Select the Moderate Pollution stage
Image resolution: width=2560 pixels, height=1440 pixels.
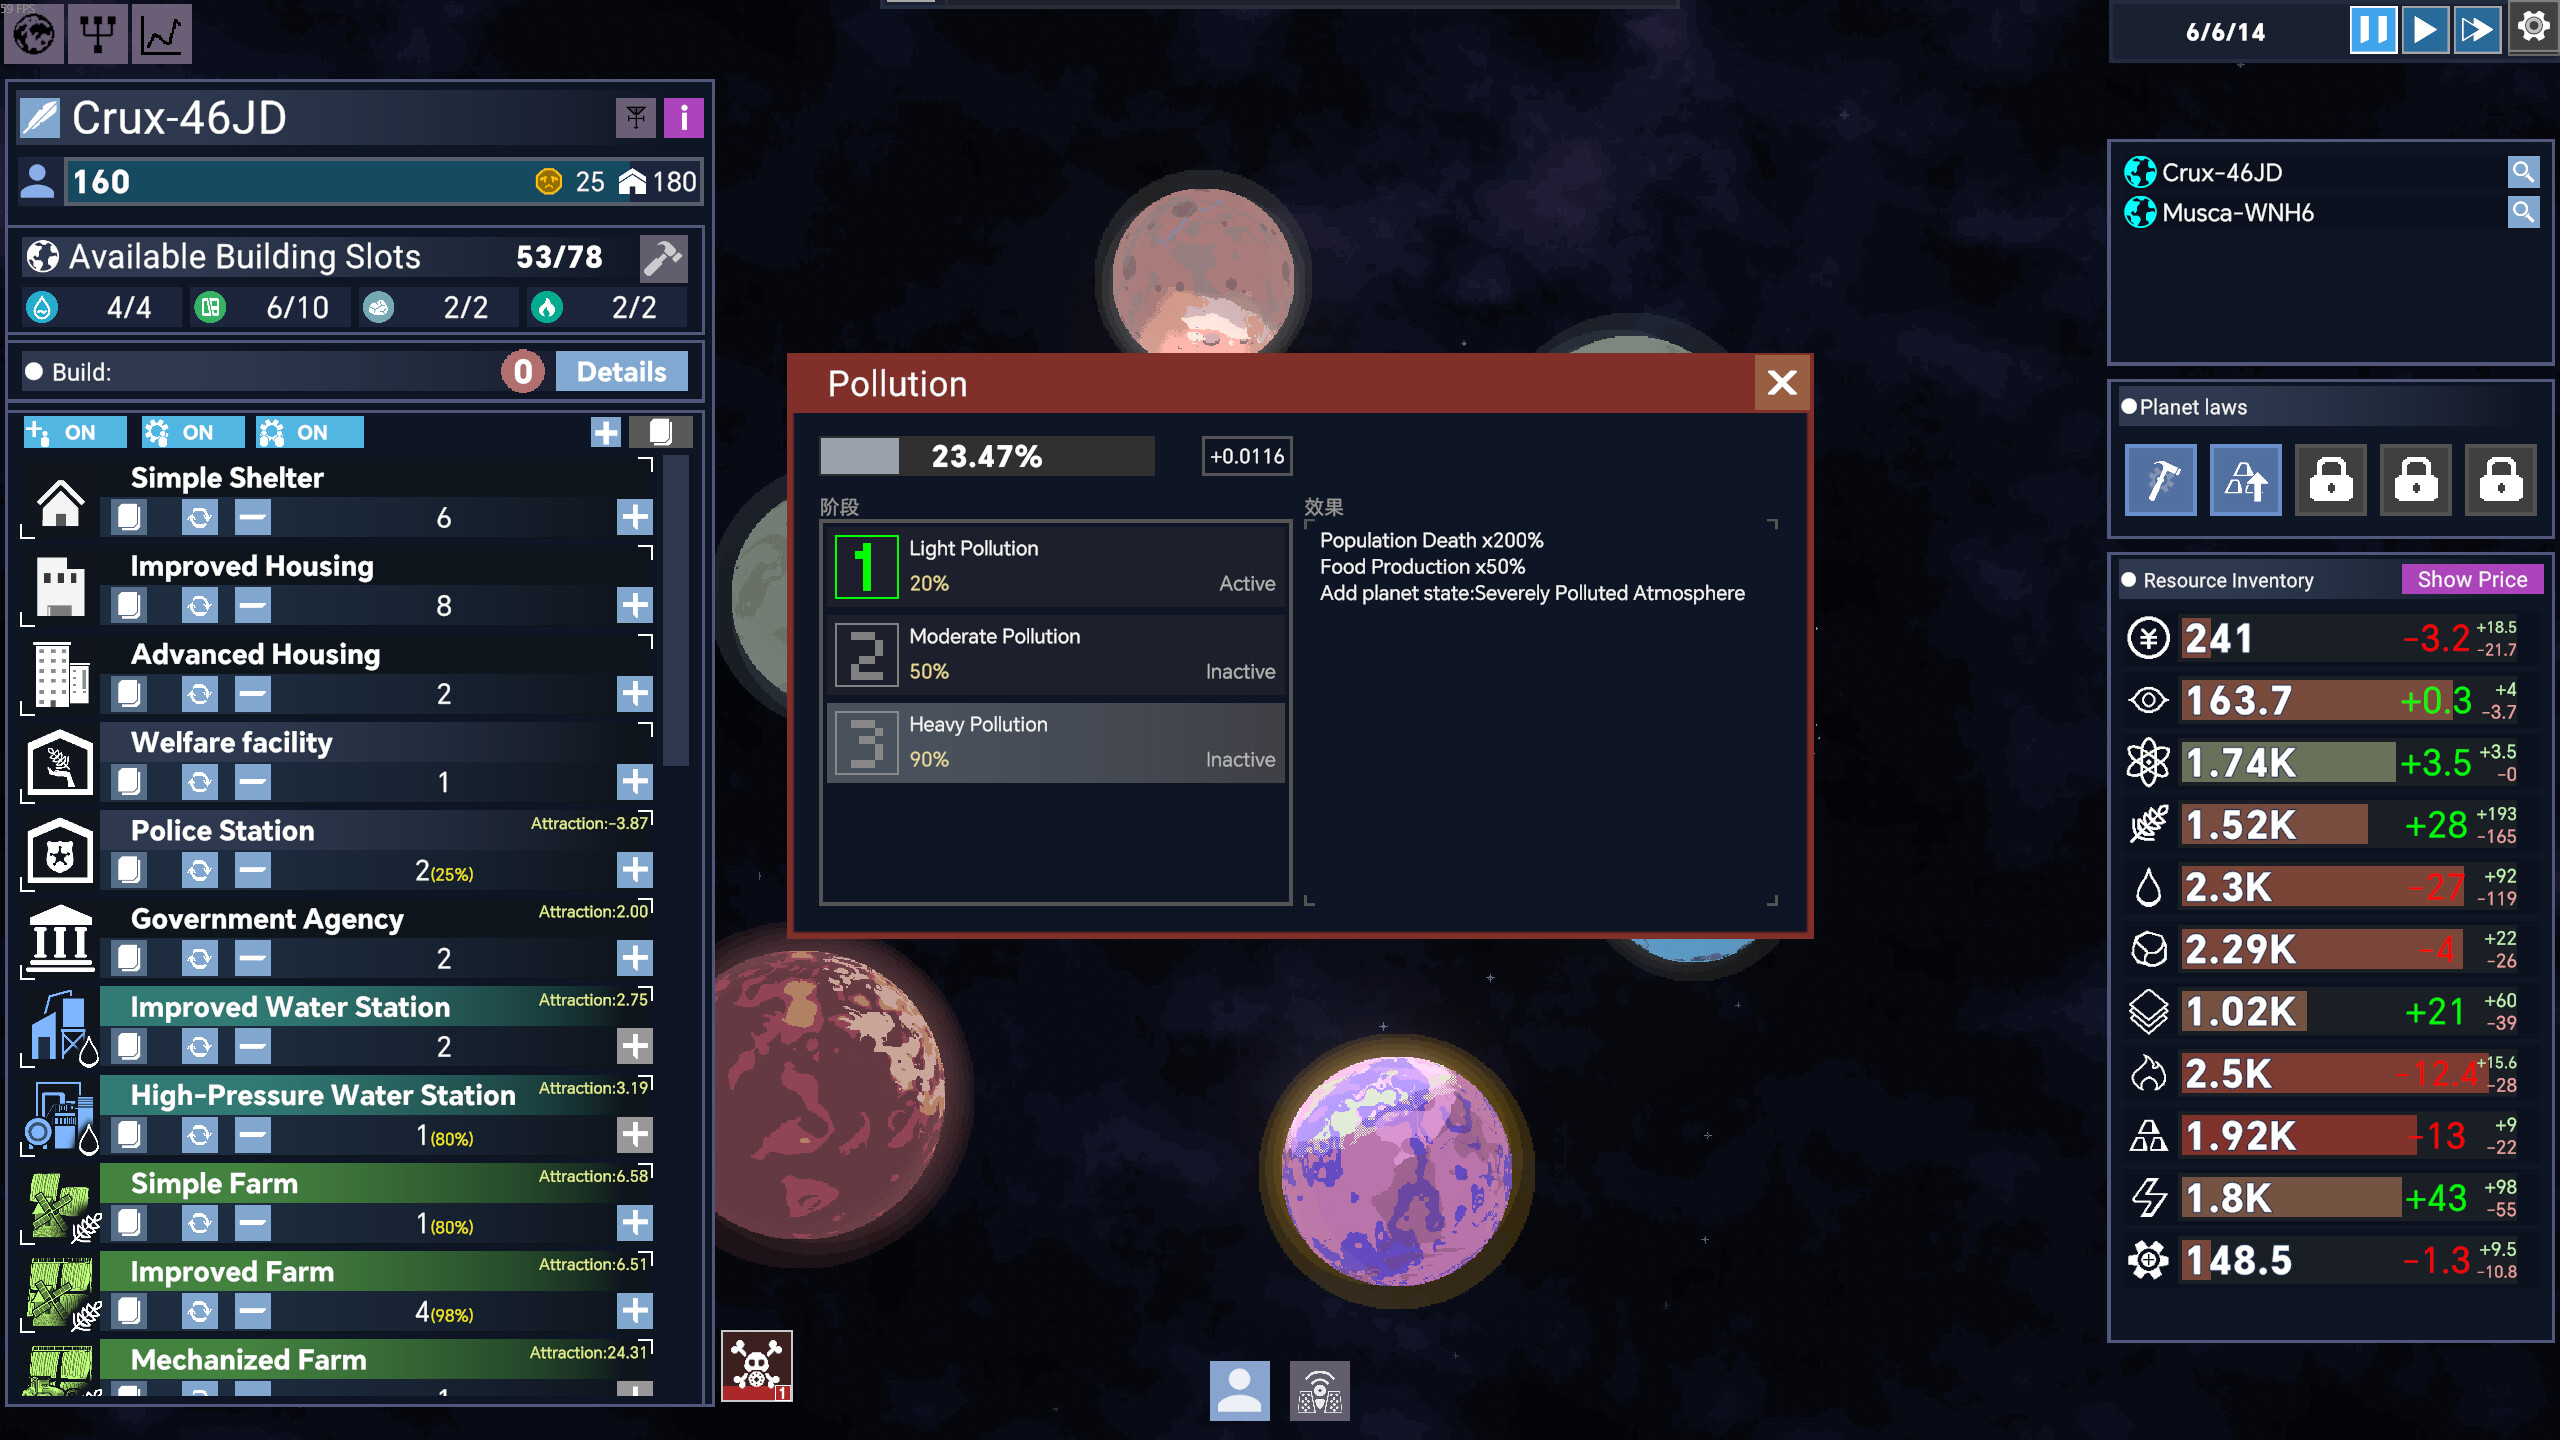[1056, 655]
